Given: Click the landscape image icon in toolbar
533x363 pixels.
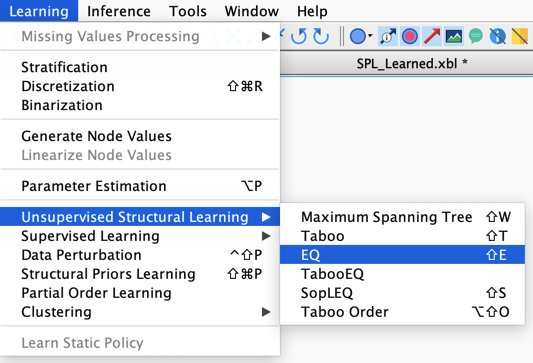Looking at the screenshot, I should (x=454, y=36).
